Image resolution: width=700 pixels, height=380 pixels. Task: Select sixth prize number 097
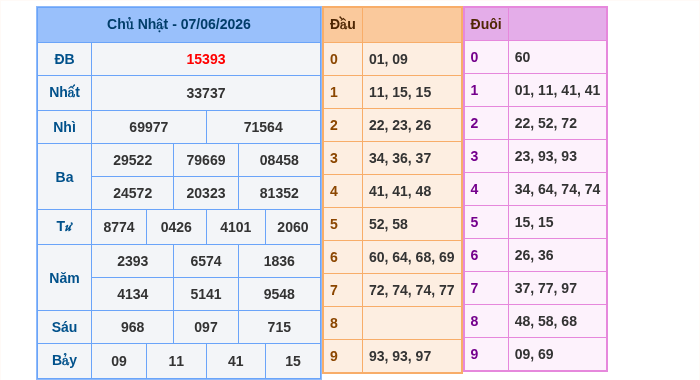pyautogui.click(x=206, y=327)
